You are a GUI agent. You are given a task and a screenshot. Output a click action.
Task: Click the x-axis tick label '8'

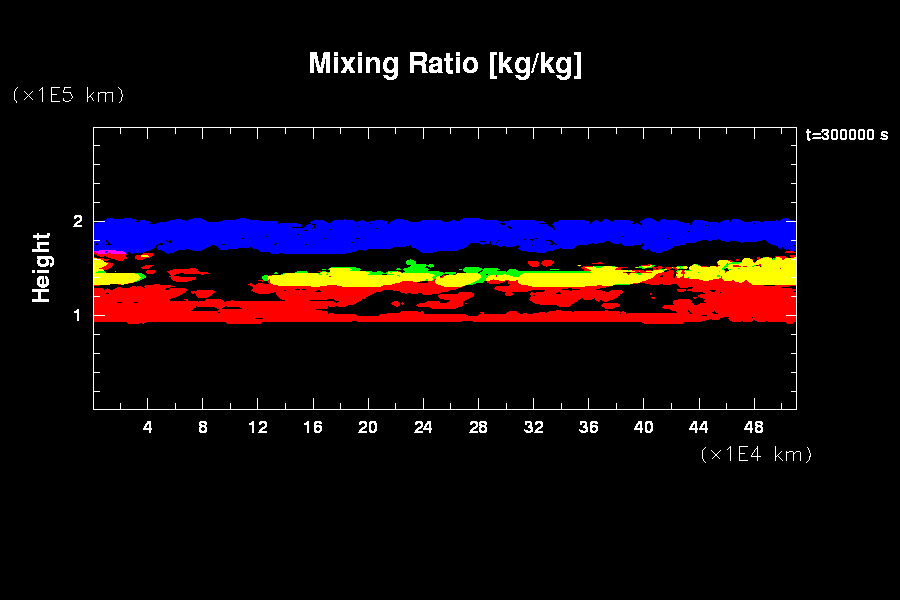click(x=203, y=427)
